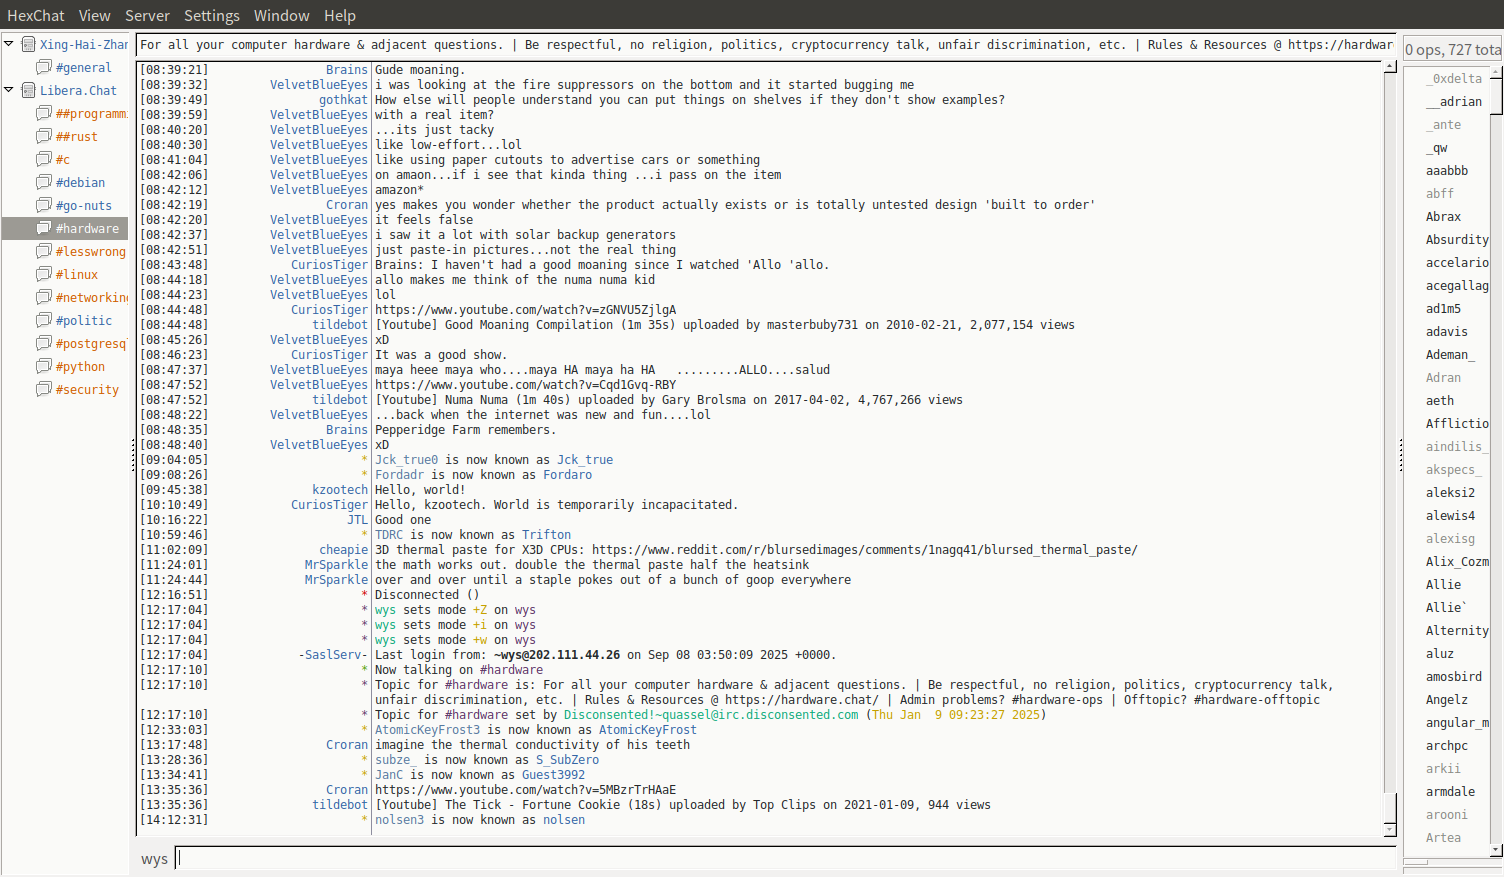Open the View menu
The width and height of the screenshot is (1504, 877).
(x=95, y=15)
